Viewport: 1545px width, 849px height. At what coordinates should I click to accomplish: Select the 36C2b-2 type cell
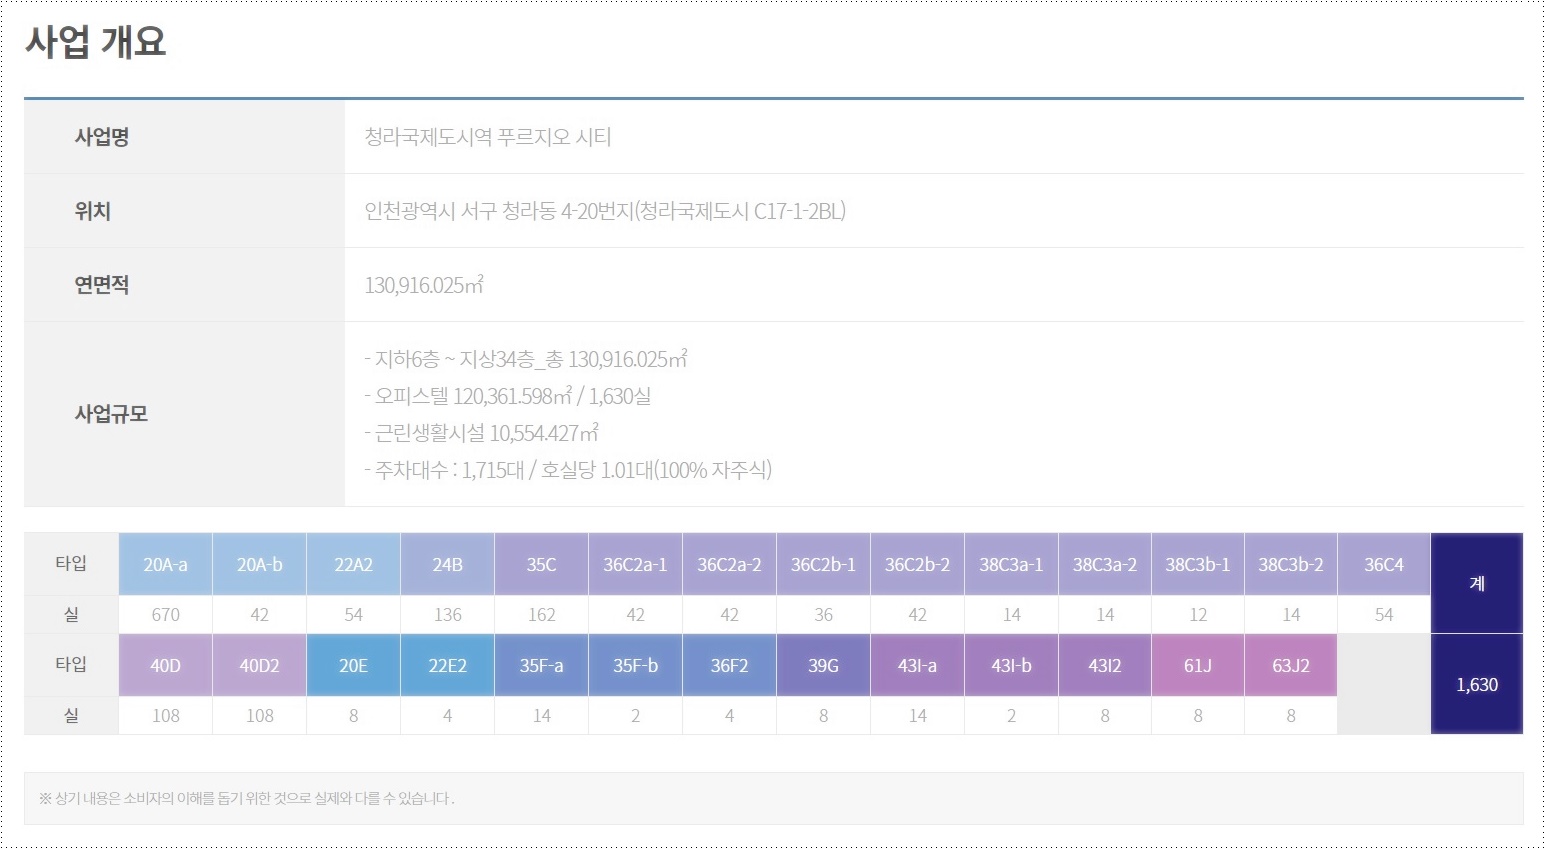(918, 565)
